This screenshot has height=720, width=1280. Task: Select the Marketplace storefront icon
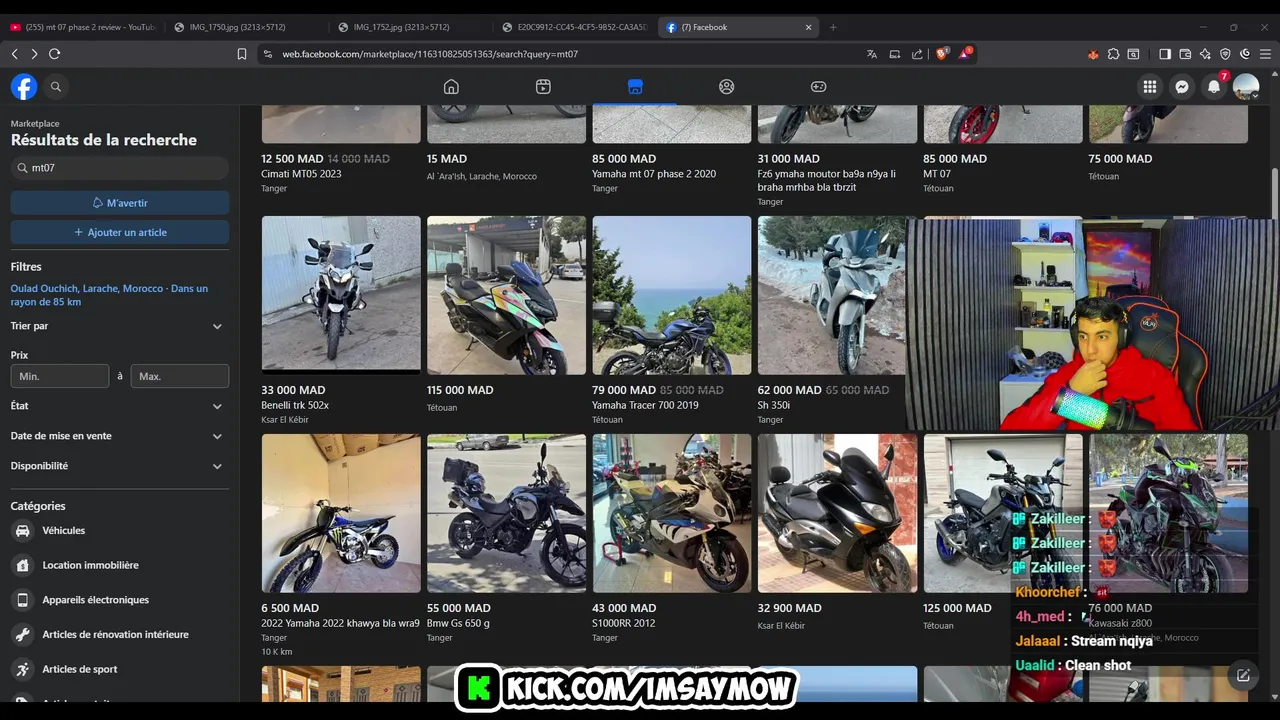(635, 87)
